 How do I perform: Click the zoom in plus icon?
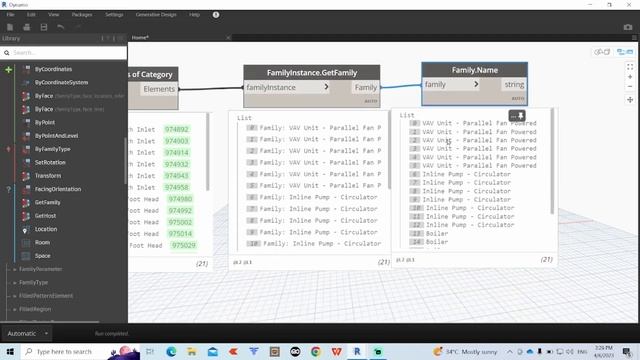[x=630, y=77]
